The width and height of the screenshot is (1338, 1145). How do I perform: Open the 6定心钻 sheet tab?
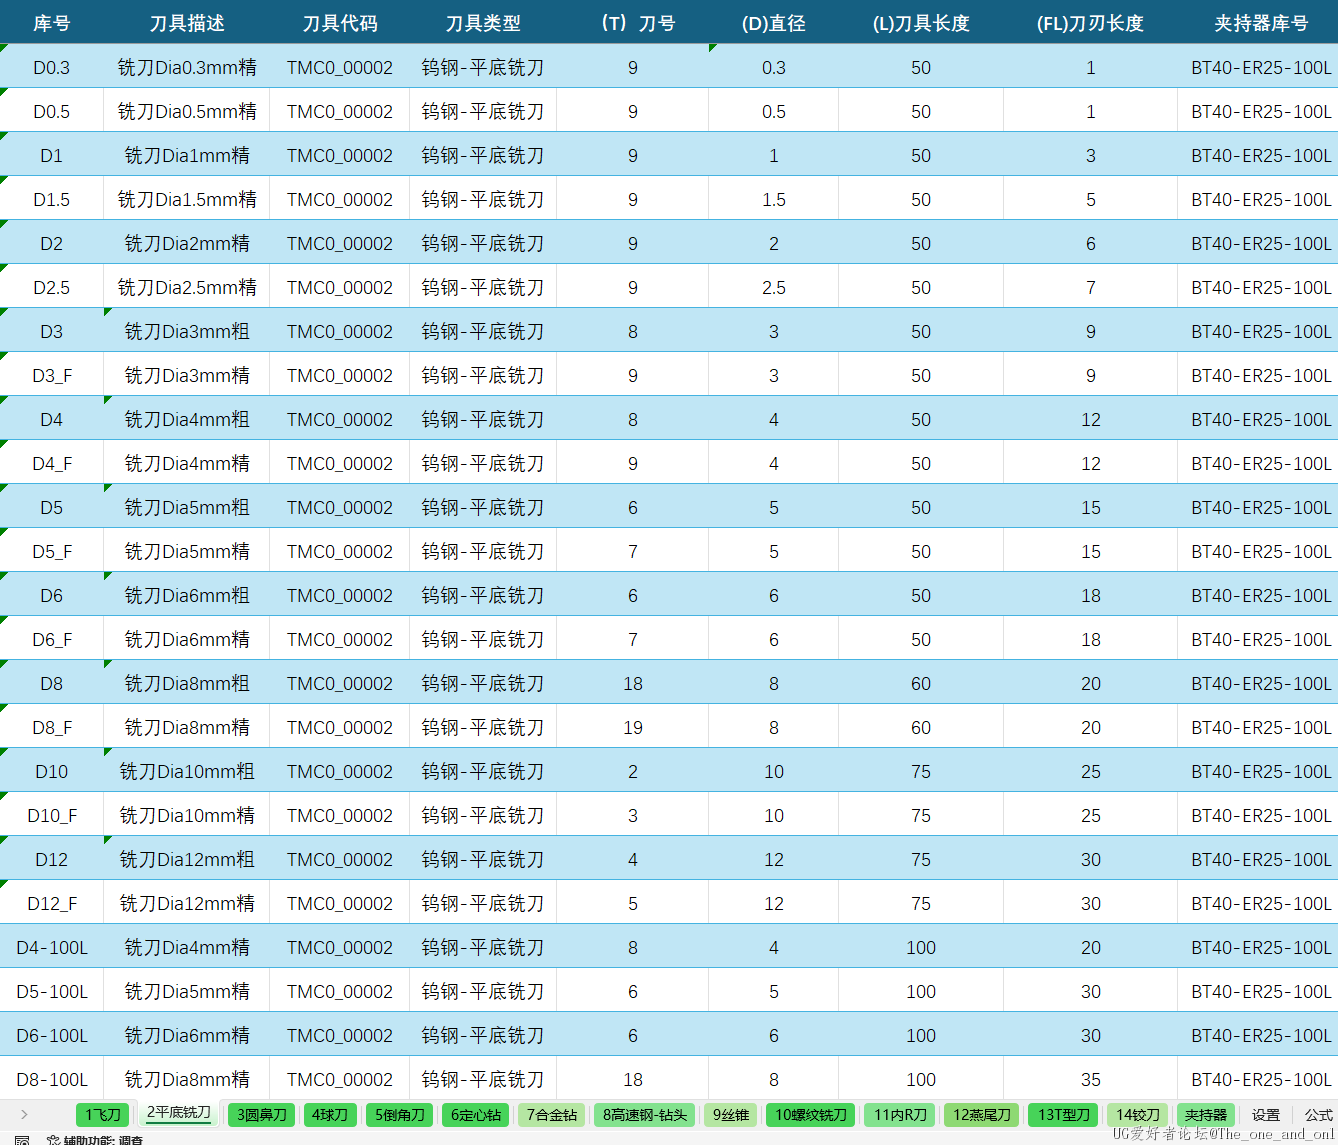coord(476,1114)
